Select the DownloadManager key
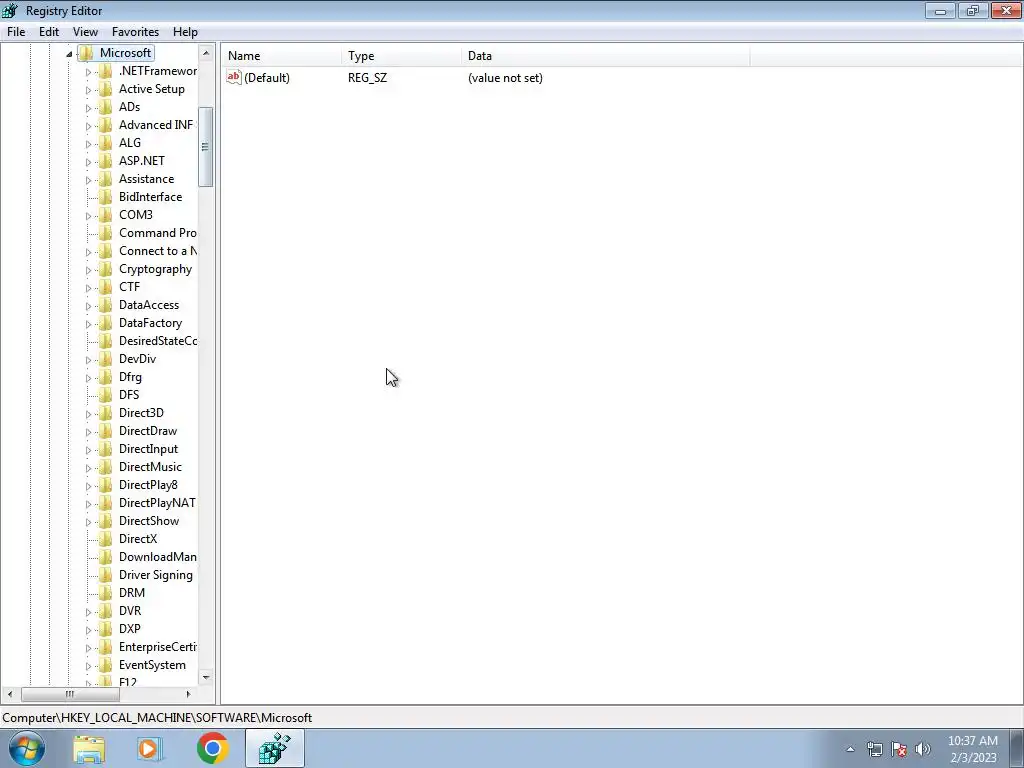This screenshot has height=768, width=1024. coord(157,557)
